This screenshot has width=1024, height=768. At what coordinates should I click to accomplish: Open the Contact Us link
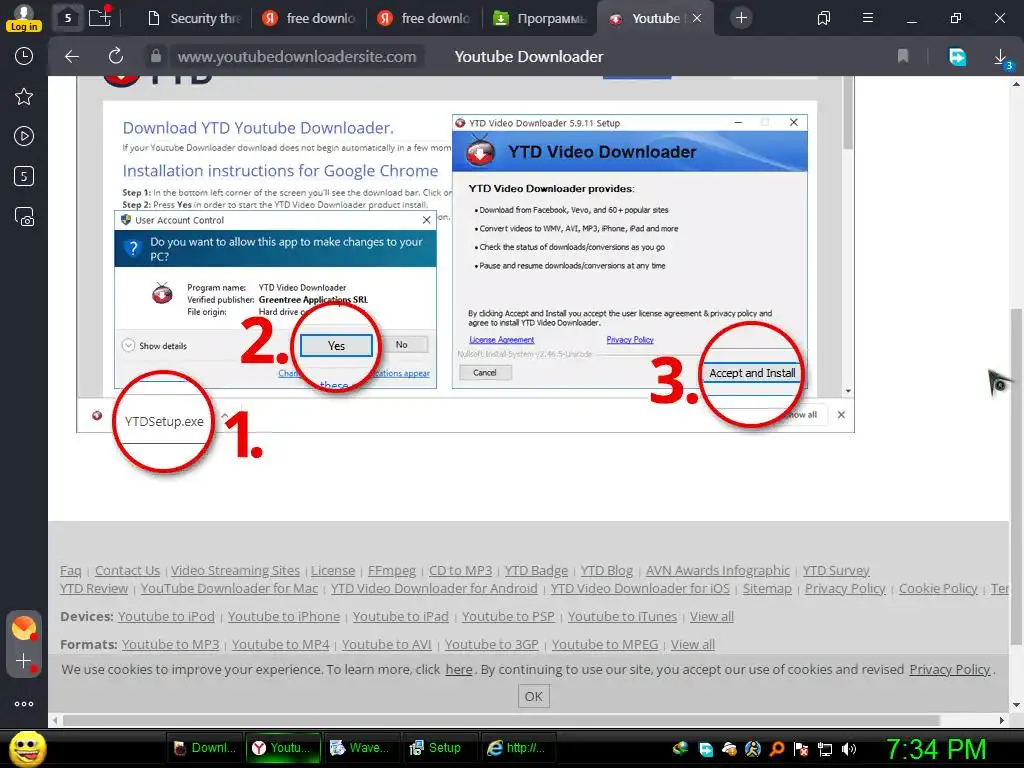coord(127,571)
